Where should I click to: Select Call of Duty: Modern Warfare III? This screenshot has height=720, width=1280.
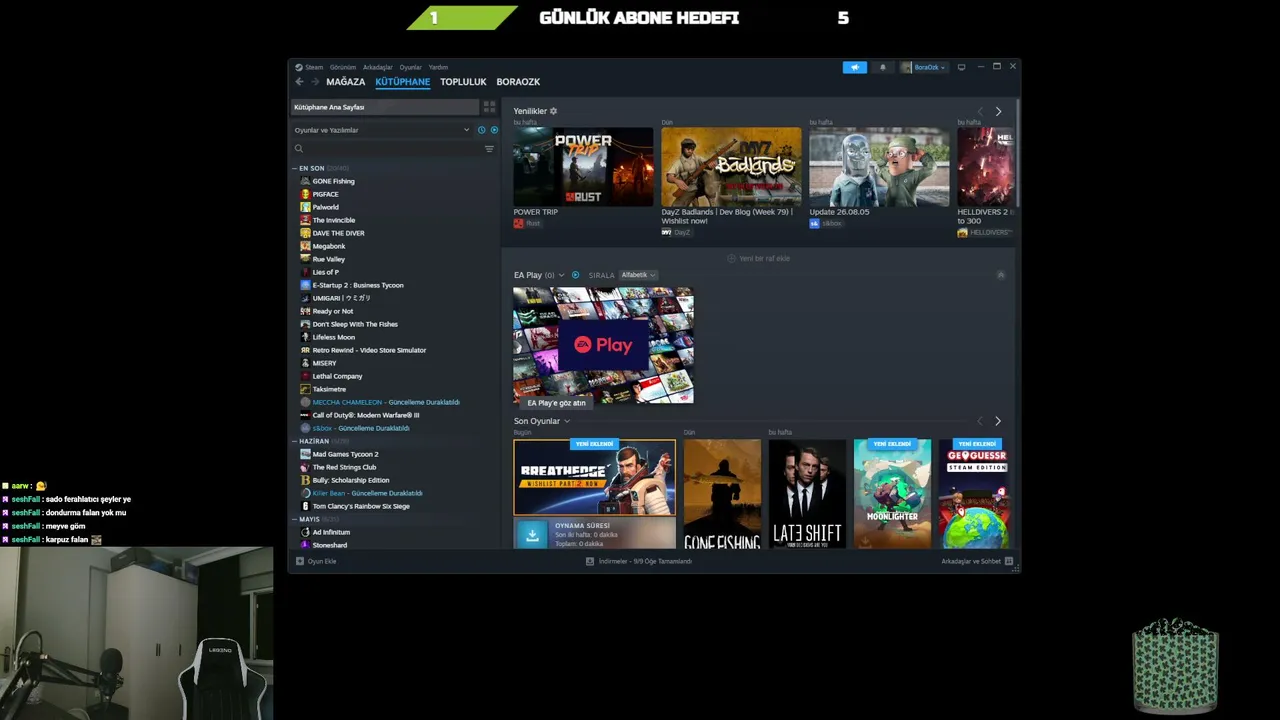366,415
